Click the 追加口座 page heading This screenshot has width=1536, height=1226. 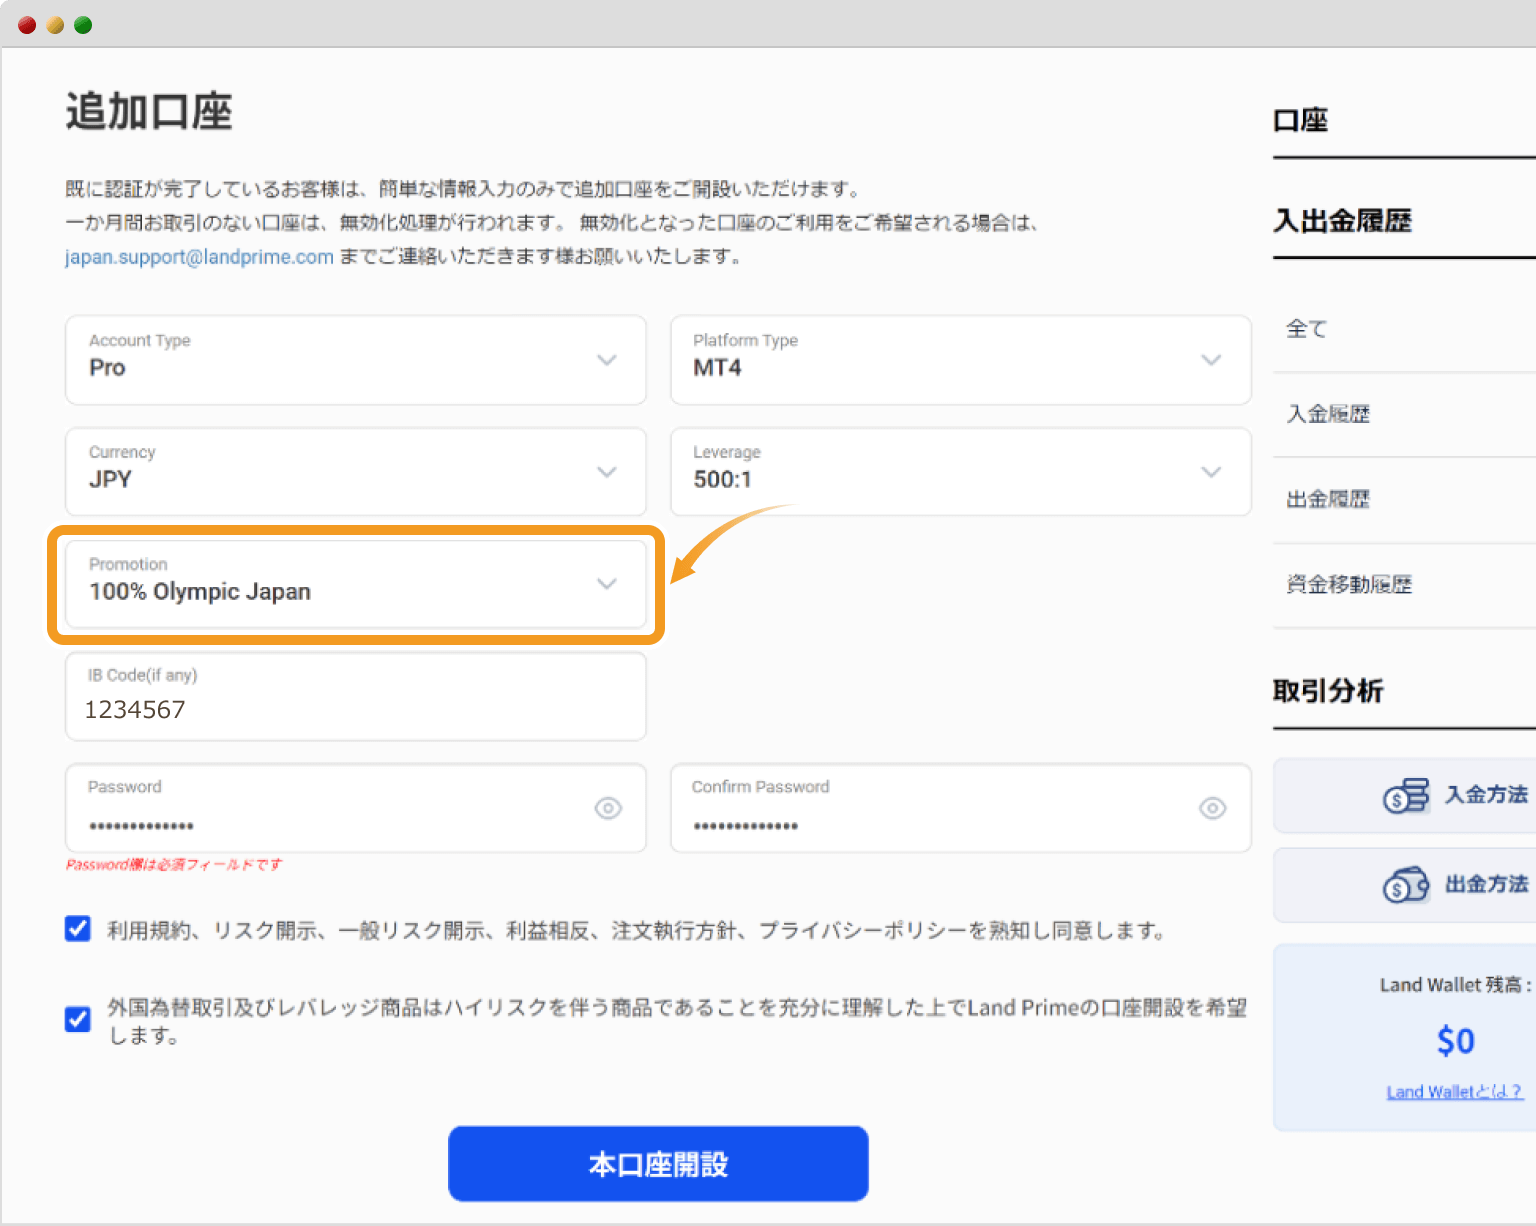(149, 112)
